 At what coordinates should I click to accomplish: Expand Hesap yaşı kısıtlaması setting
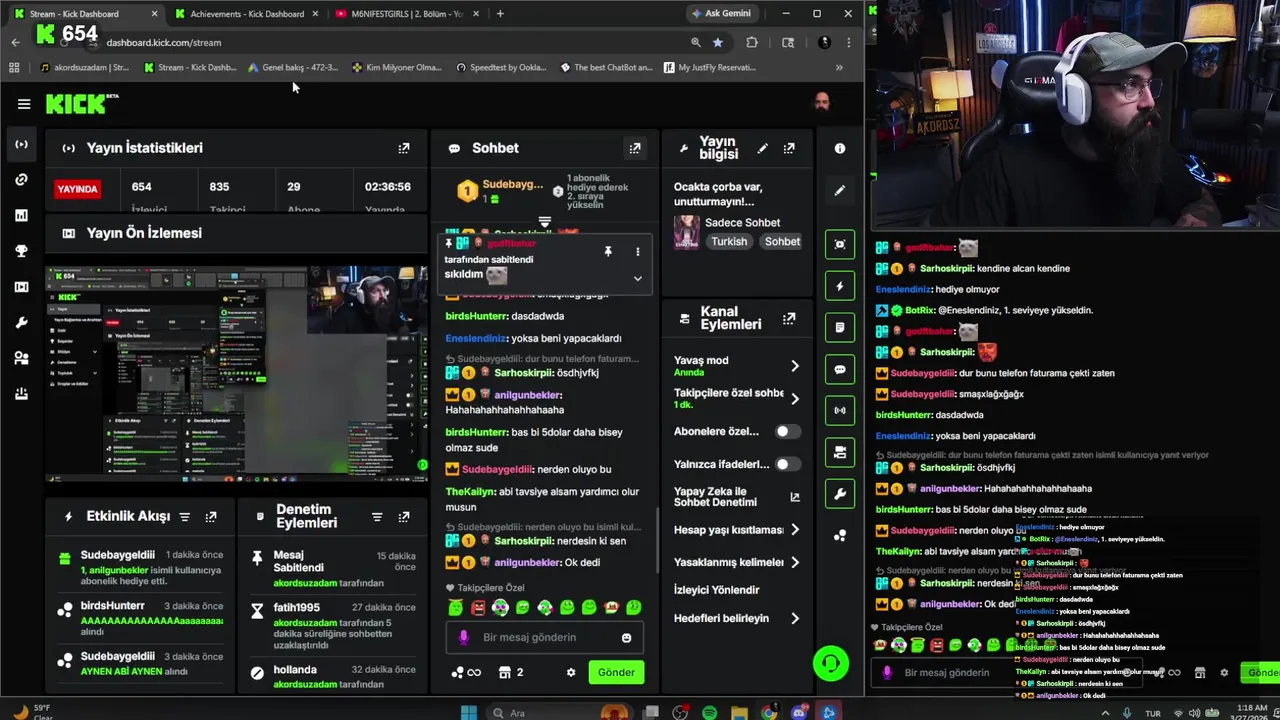pos(738,530)
